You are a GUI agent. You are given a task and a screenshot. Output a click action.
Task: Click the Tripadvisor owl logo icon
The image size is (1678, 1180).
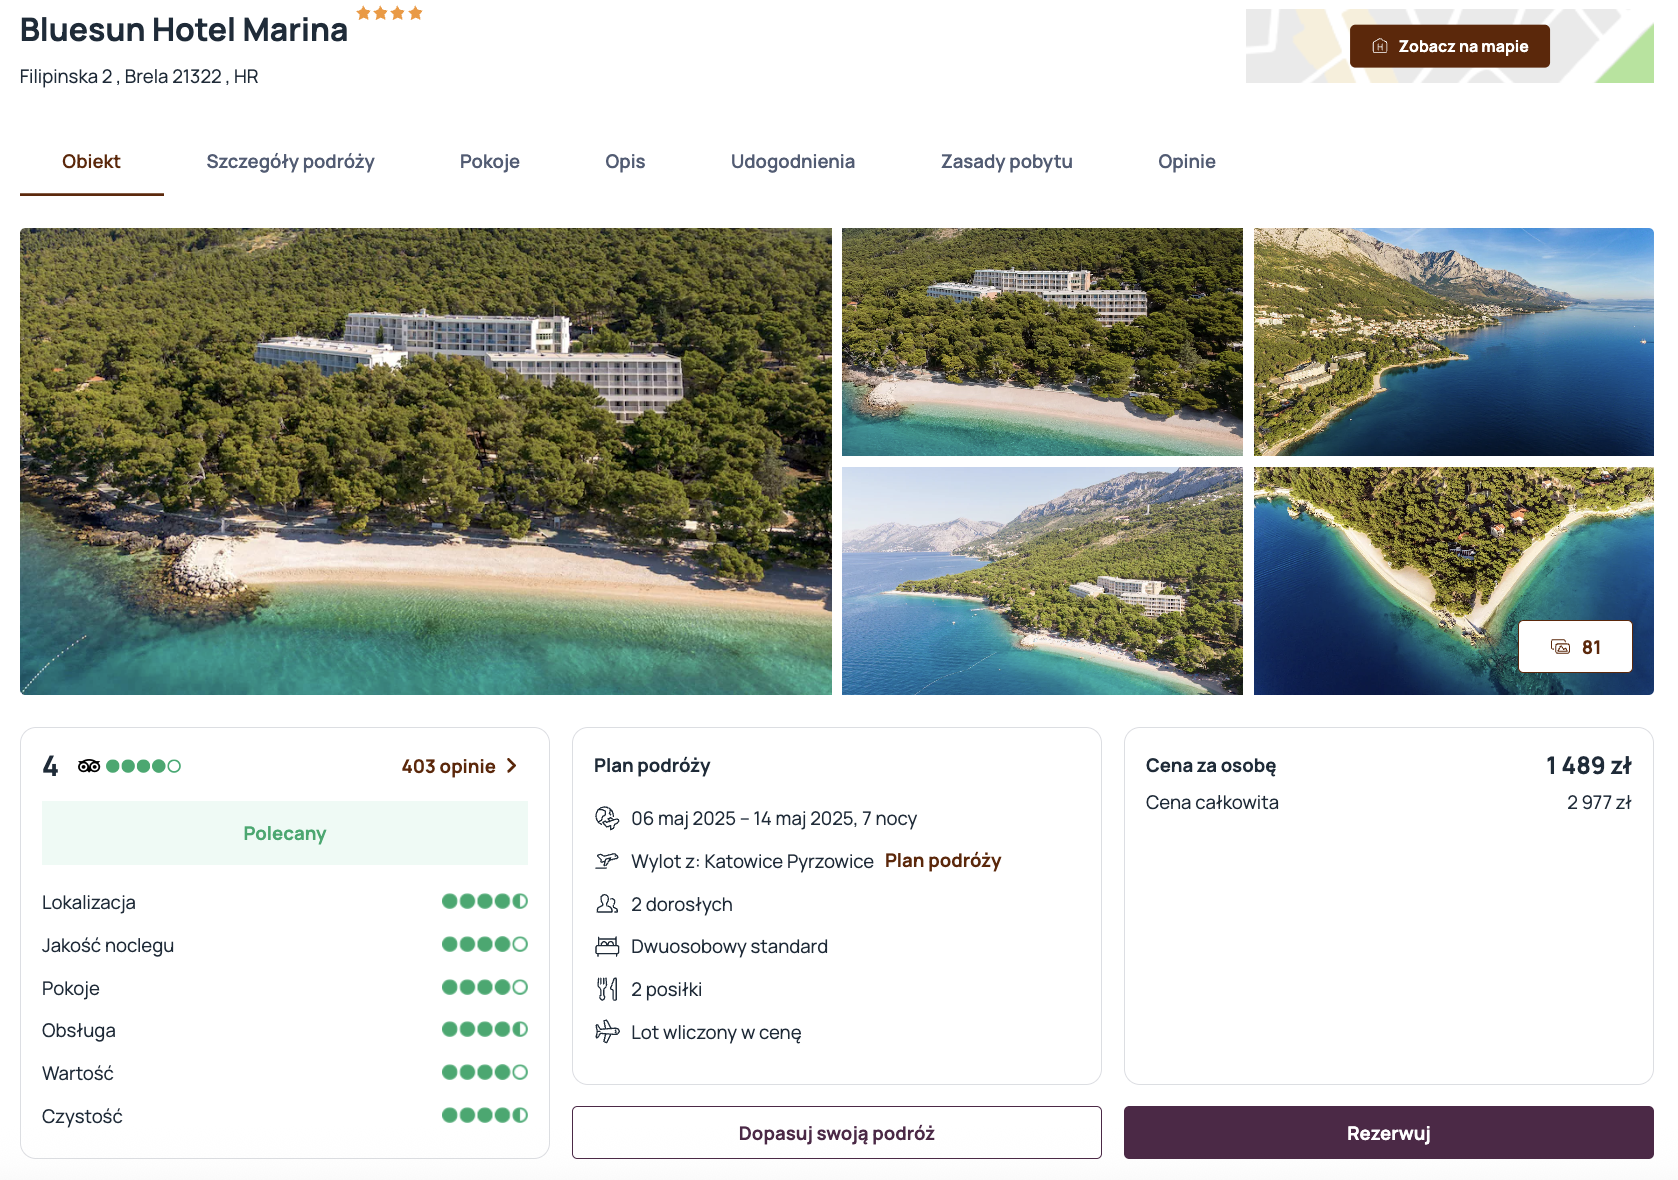click(89, 766)
